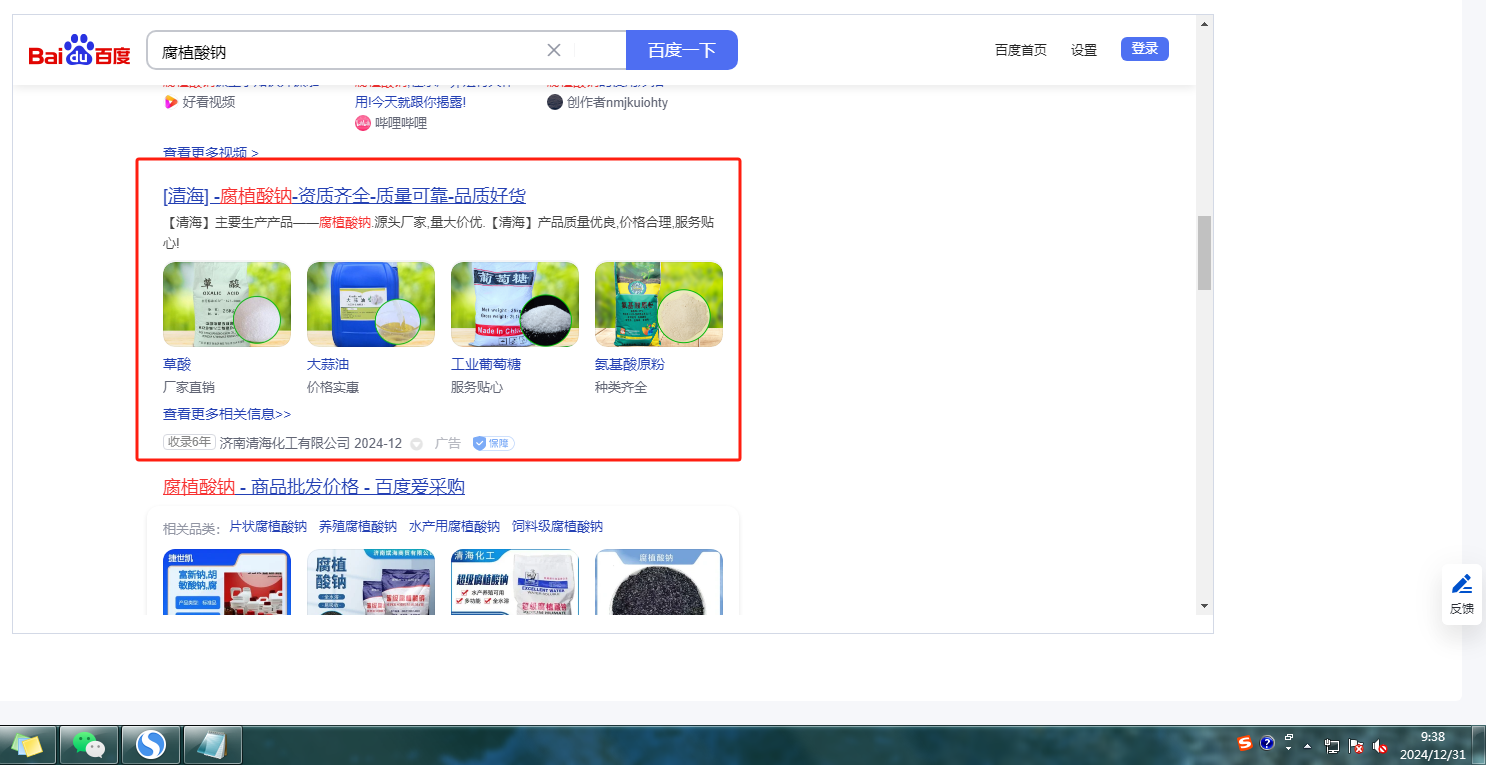The height and width of the screenshot is (765, 1486).
Task: Click the Show Desktop strip at taskbar end
Action: pyautogui.click(x=1479, y=745)
